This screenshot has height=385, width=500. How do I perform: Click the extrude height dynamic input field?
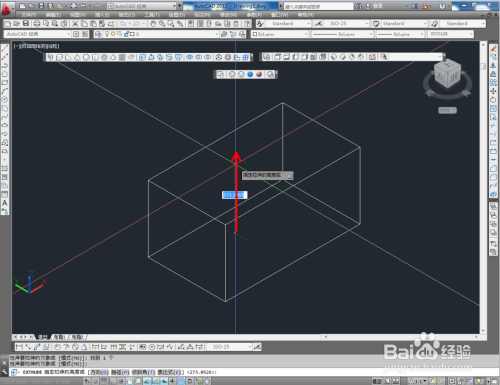234,195
